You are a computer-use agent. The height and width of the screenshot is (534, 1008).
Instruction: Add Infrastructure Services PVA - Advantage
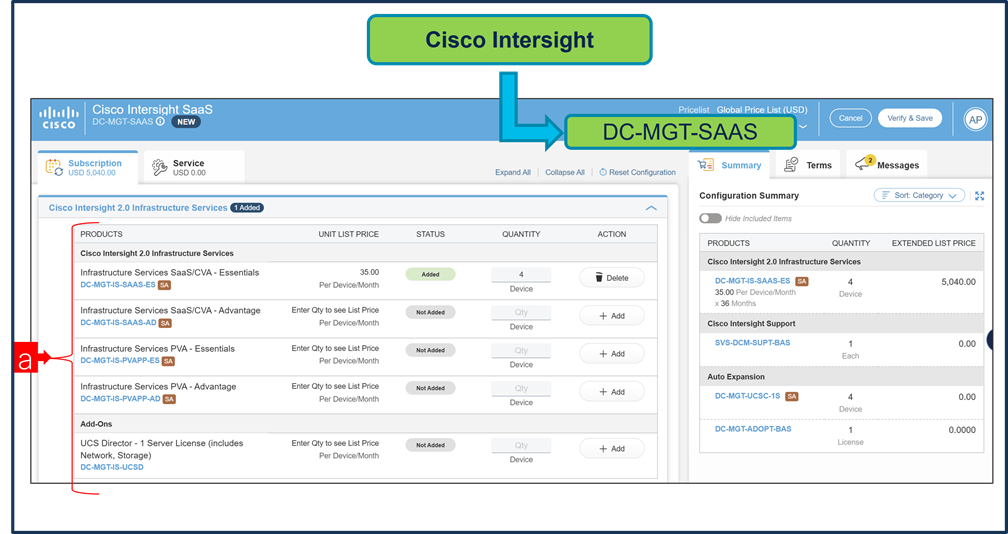click(x=611, y=391)
